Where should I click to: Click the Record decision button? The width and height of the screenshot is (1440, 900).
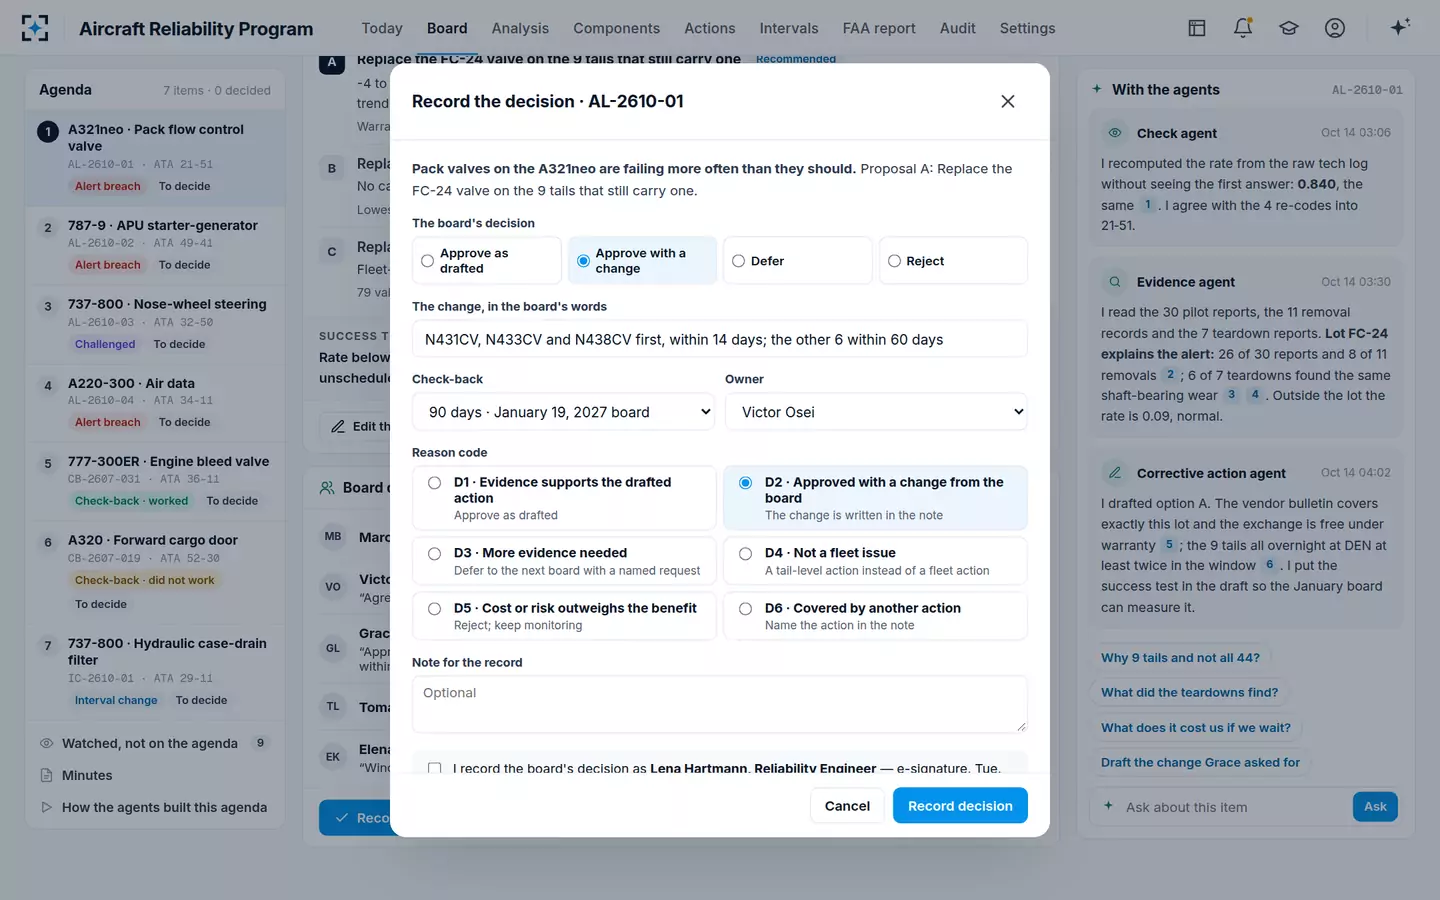click(960, 806)
